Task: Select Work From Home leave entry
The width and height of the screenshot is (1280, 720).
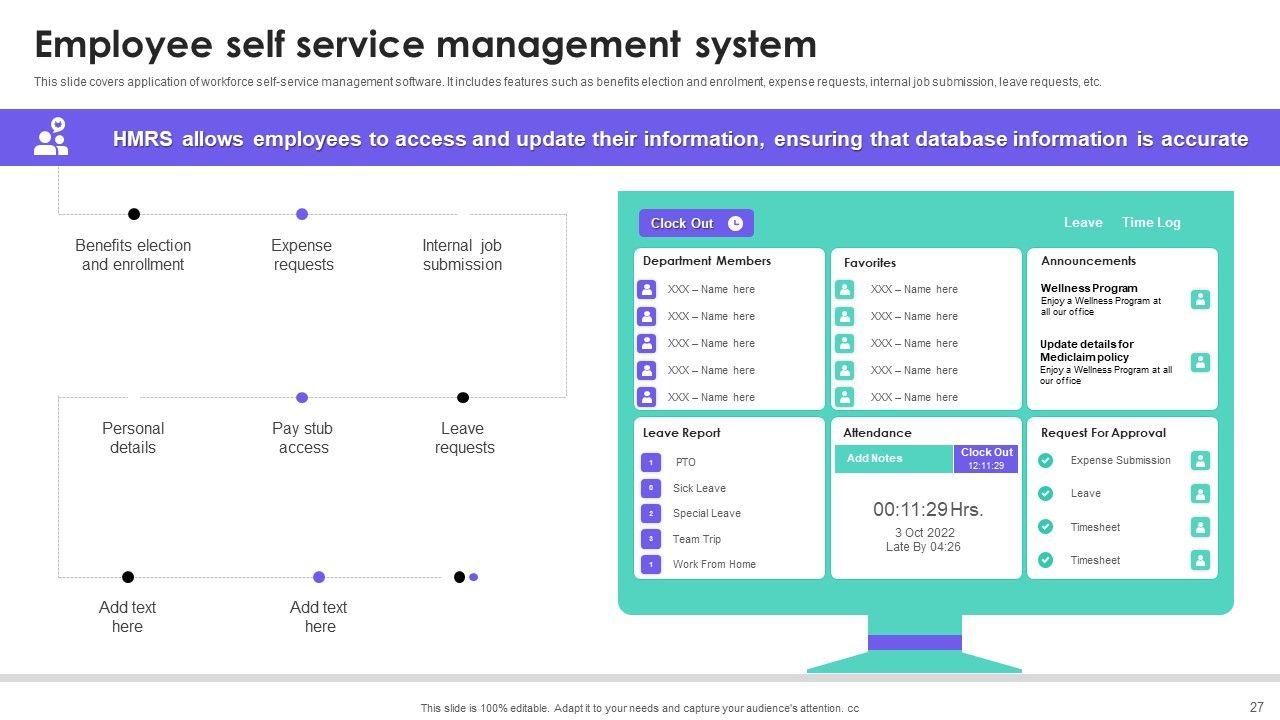Action: tap(714, 564)
